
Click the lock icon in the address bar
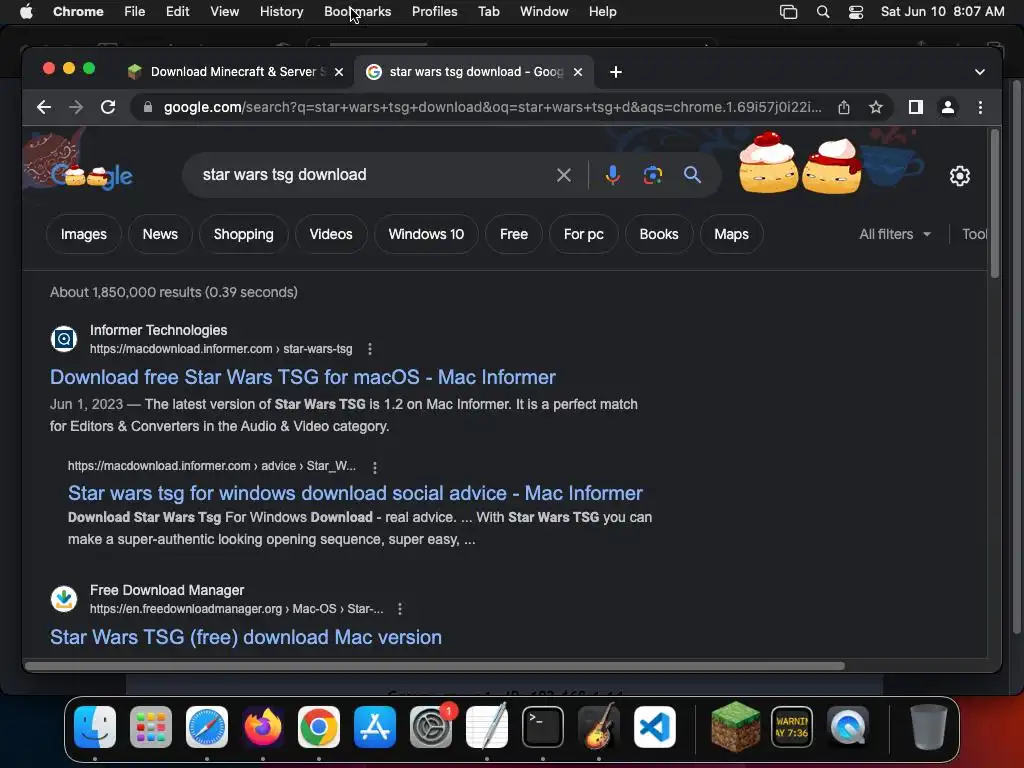point(148,107)
